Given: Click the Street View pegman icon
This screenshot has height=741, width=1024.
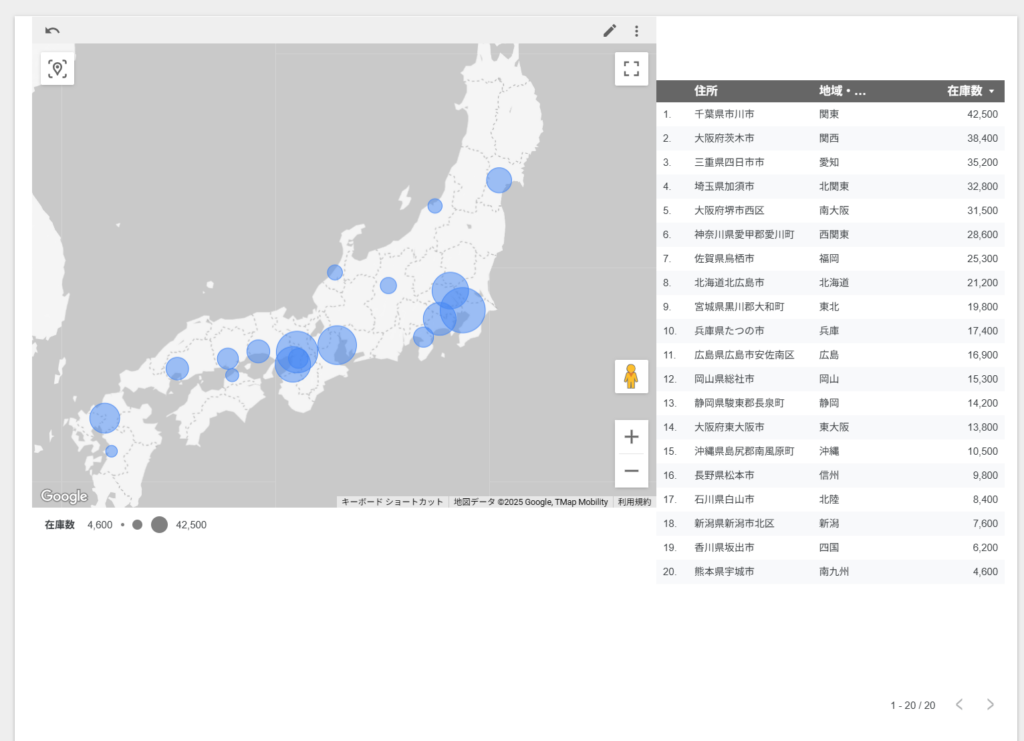Looking at the screenshot, I should pos(631,377).
